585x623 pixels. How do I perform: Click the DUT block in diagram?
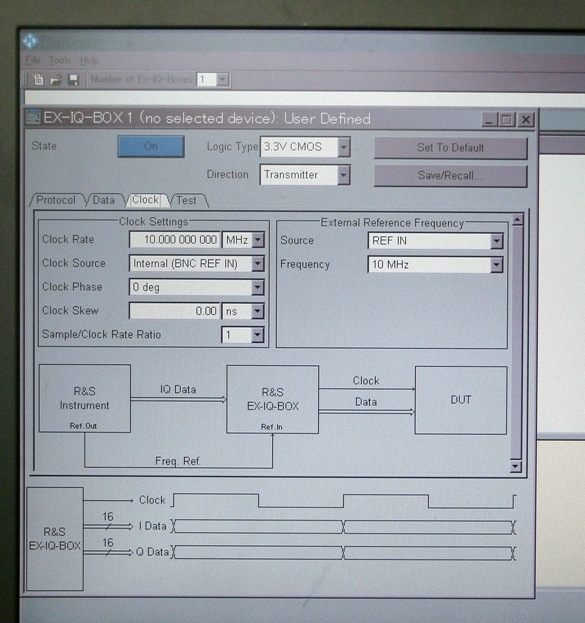(x=461, y=400)
